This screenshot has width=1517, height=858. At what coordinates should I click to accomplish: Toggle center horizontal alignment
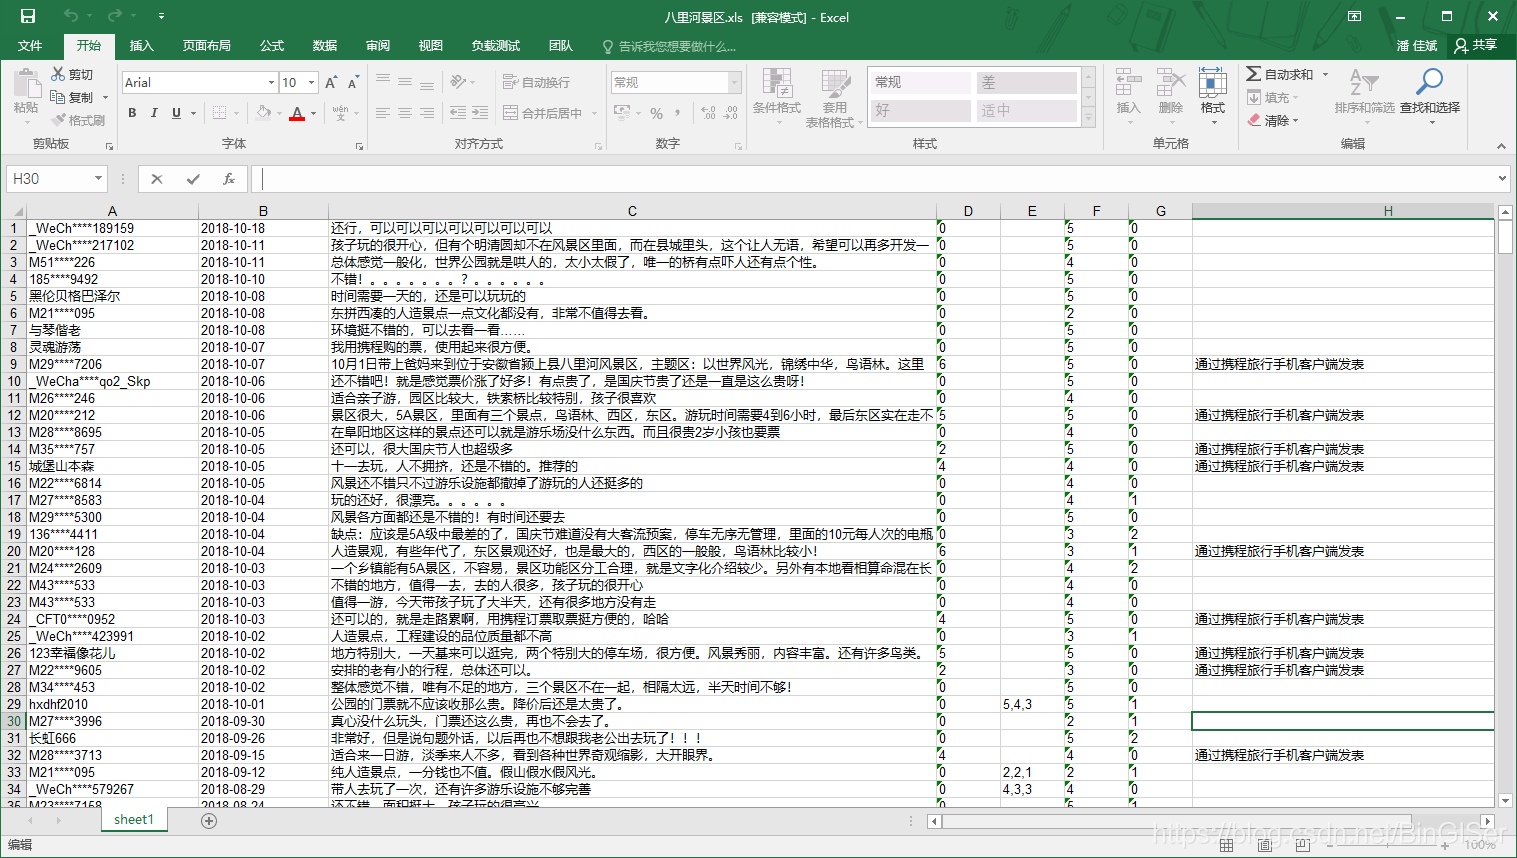click(405, 113)
